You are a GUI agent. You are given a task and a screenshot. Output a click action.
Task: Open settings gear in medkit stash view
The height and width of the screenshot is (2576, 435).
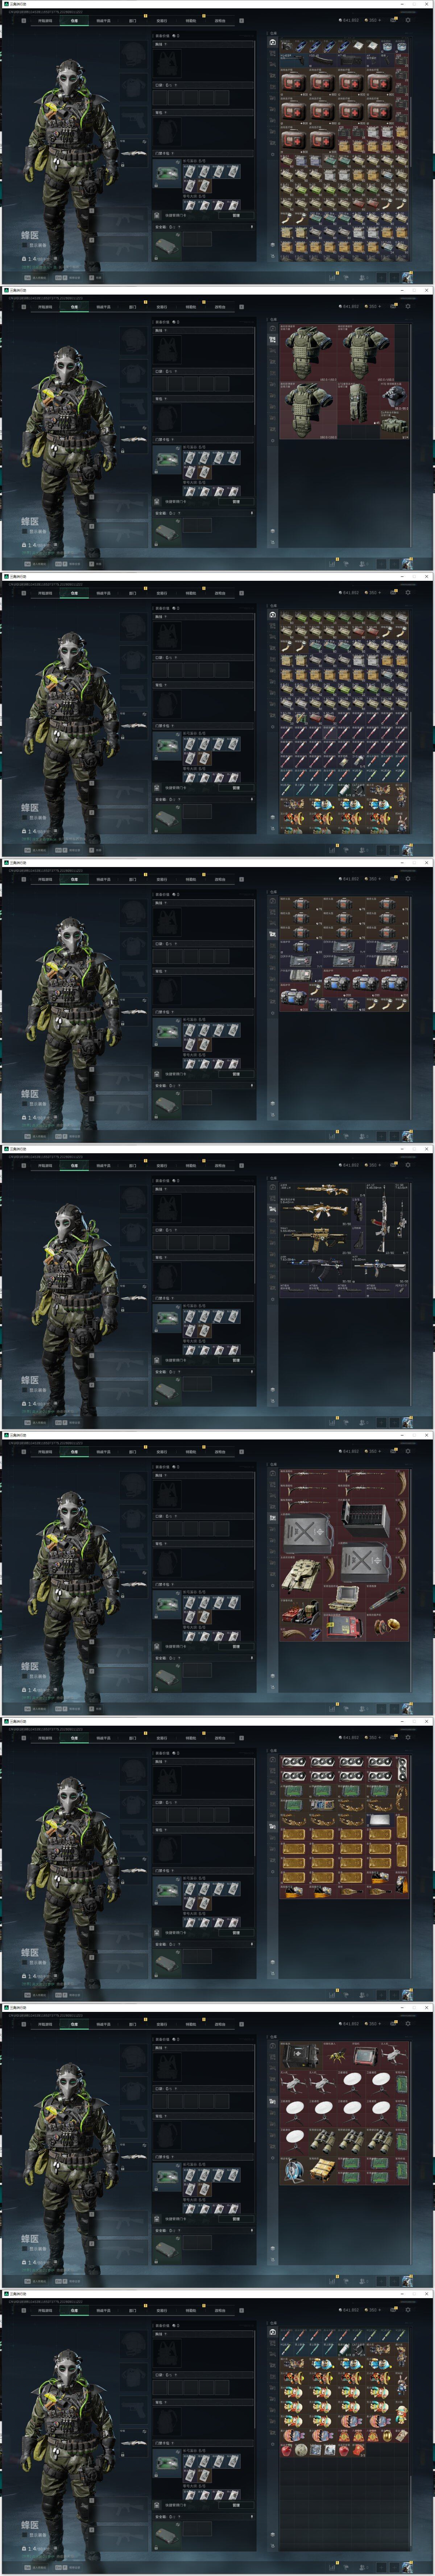tap(408, 20)
